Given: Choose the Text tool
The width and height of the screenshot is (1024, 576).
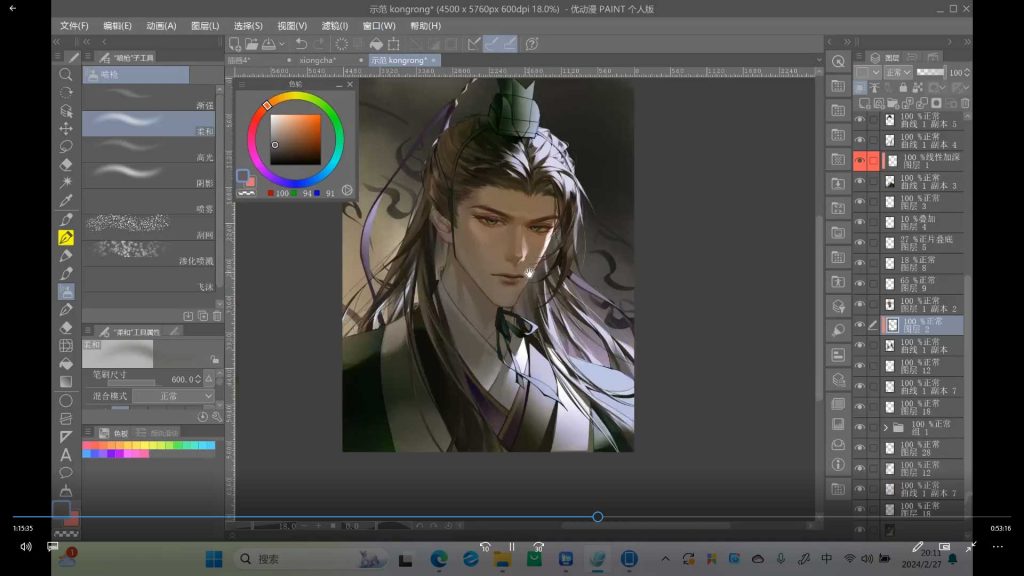Looking at the screenshot, I should point(66,454).
